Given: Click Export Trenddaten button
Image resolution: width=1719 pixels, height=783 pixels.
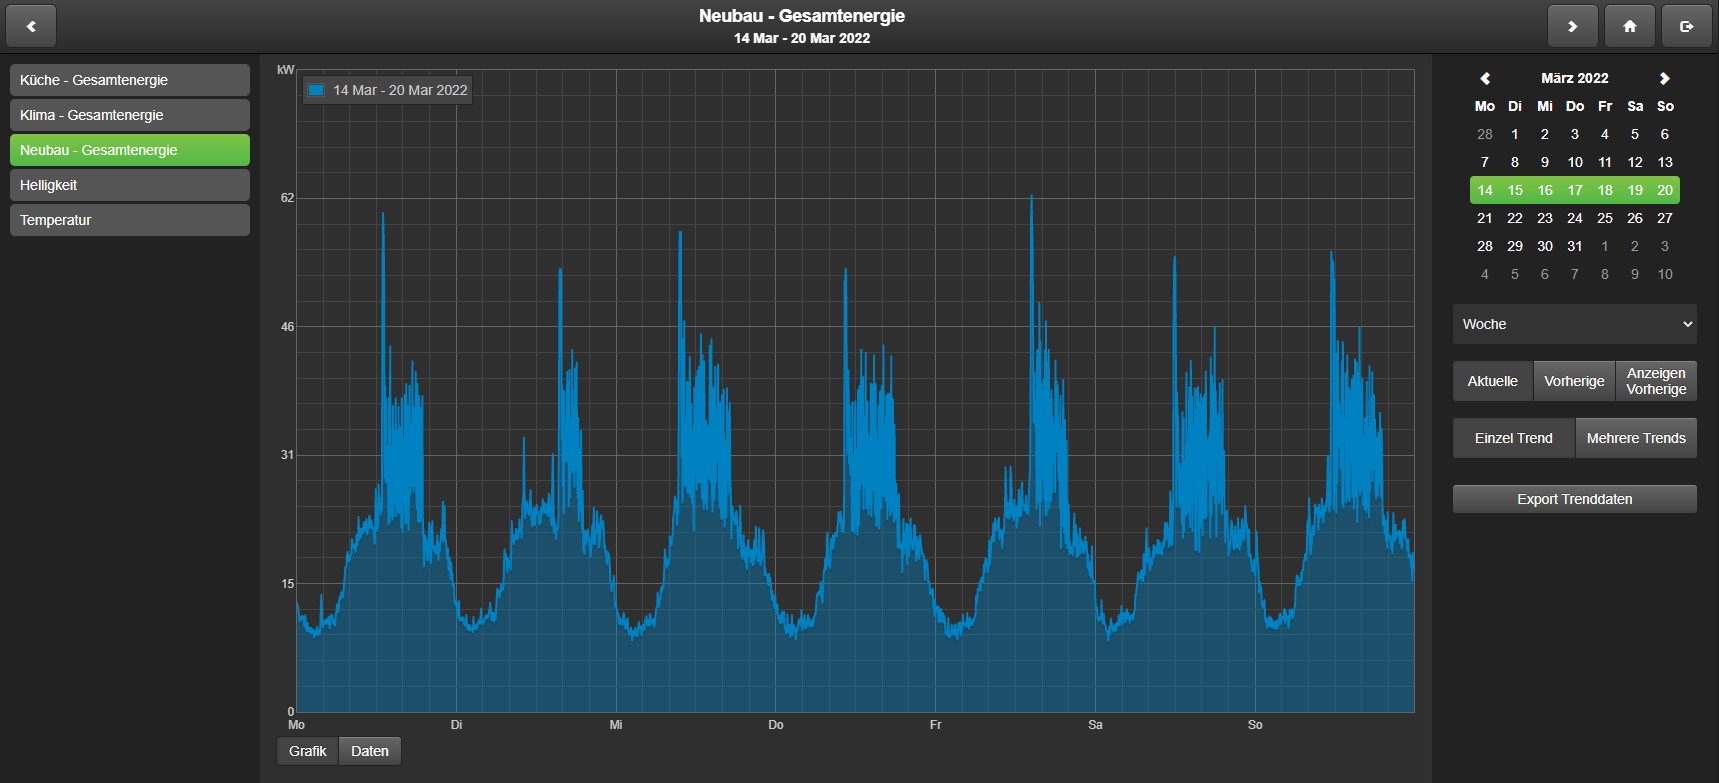Looking at the screenshot, I should click(1575, 499).
